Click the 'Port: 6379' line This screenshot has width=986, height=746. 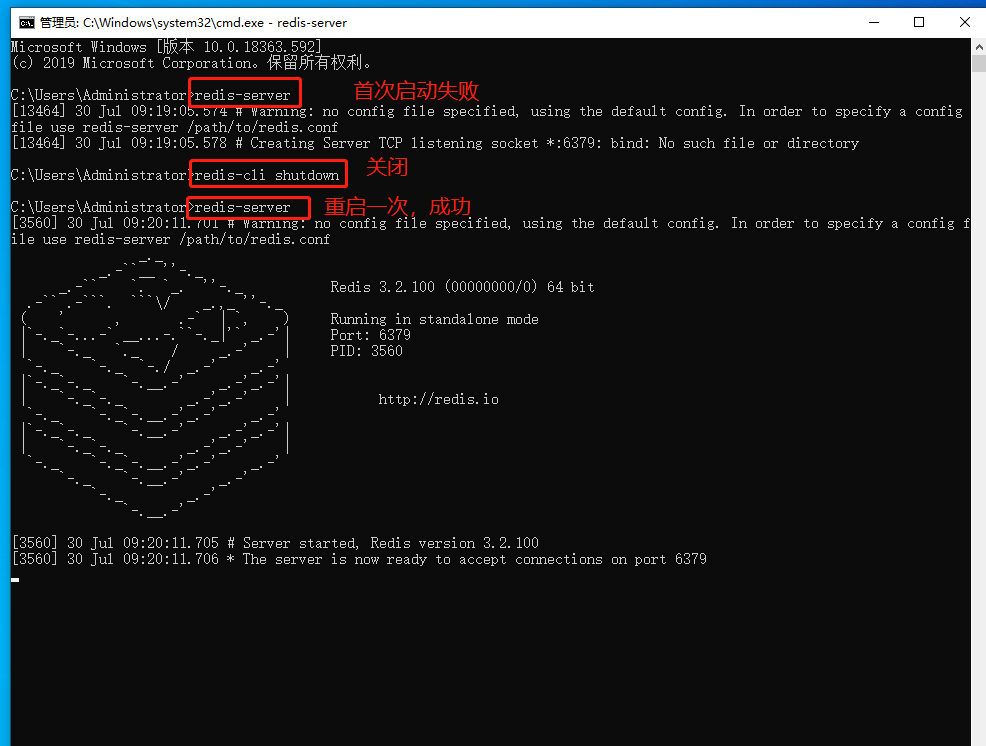click(x=370, y=335)
